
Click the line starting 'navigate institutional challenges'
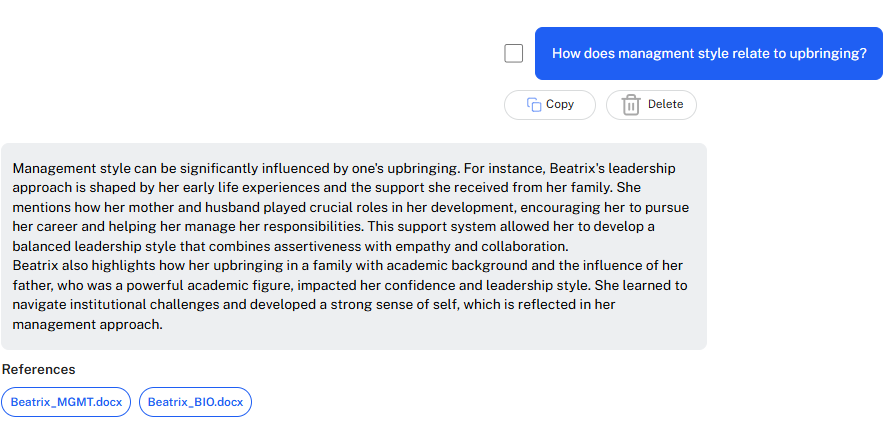click(x=314, y=305)
